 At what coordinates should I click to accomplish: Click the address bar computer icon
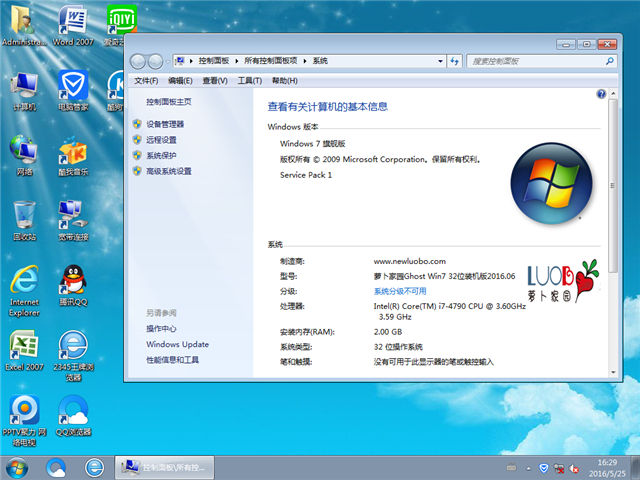tap(180, 61)
